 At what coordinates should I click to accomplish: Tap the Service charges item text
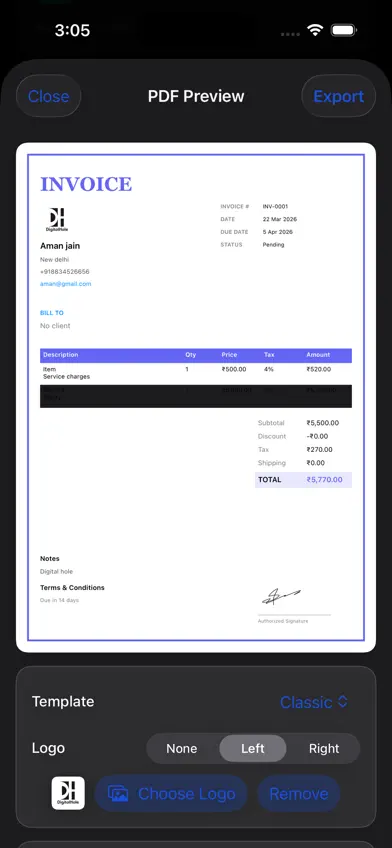(67, 376)
